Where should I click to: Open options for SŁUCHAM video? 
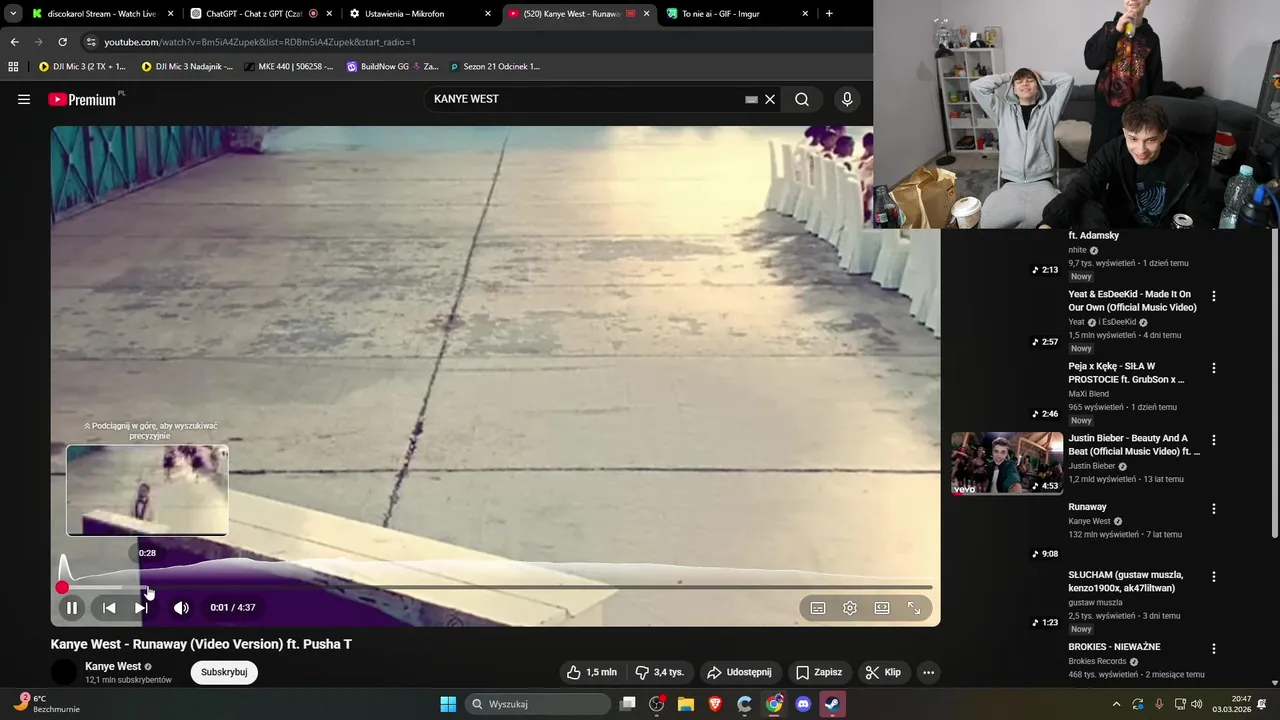pyautogui.click(x=1214, y=577)
